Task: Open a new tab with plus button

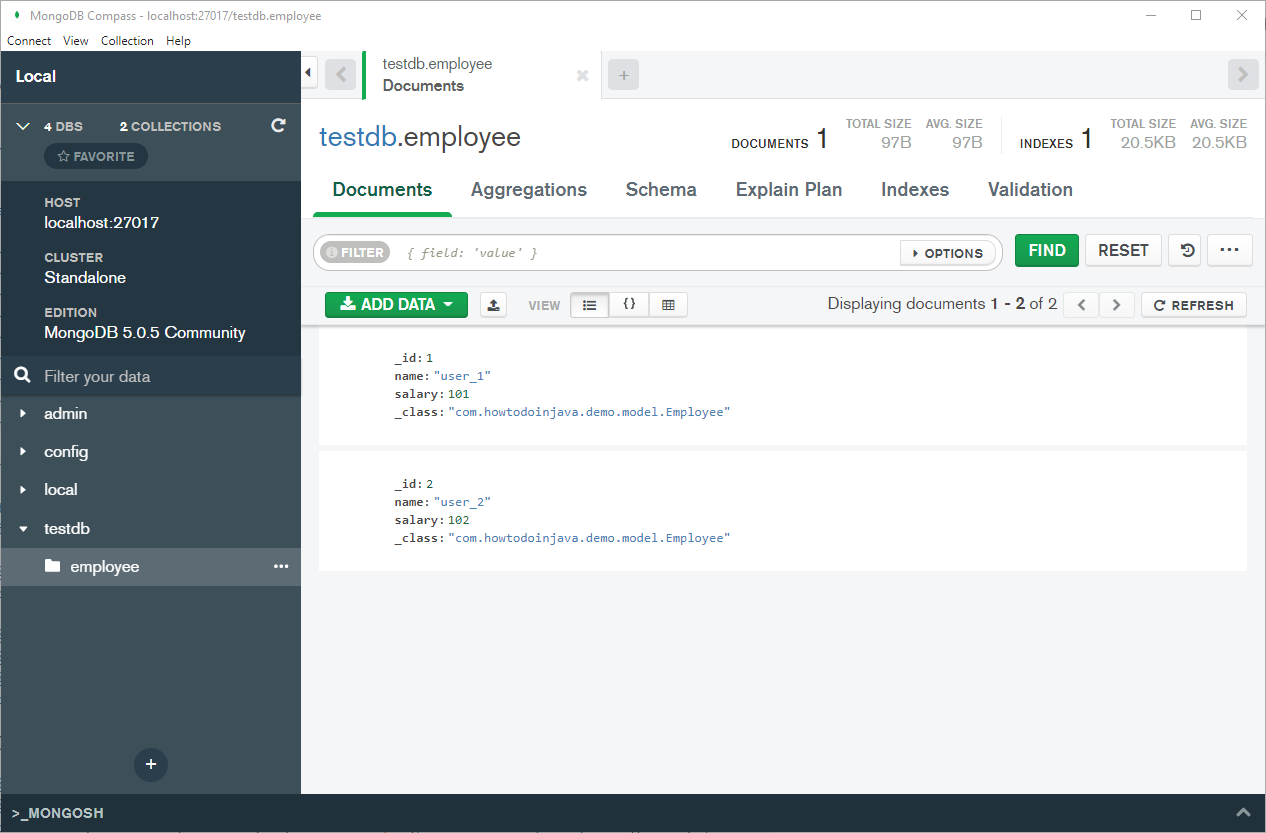Action: [623, 75]
